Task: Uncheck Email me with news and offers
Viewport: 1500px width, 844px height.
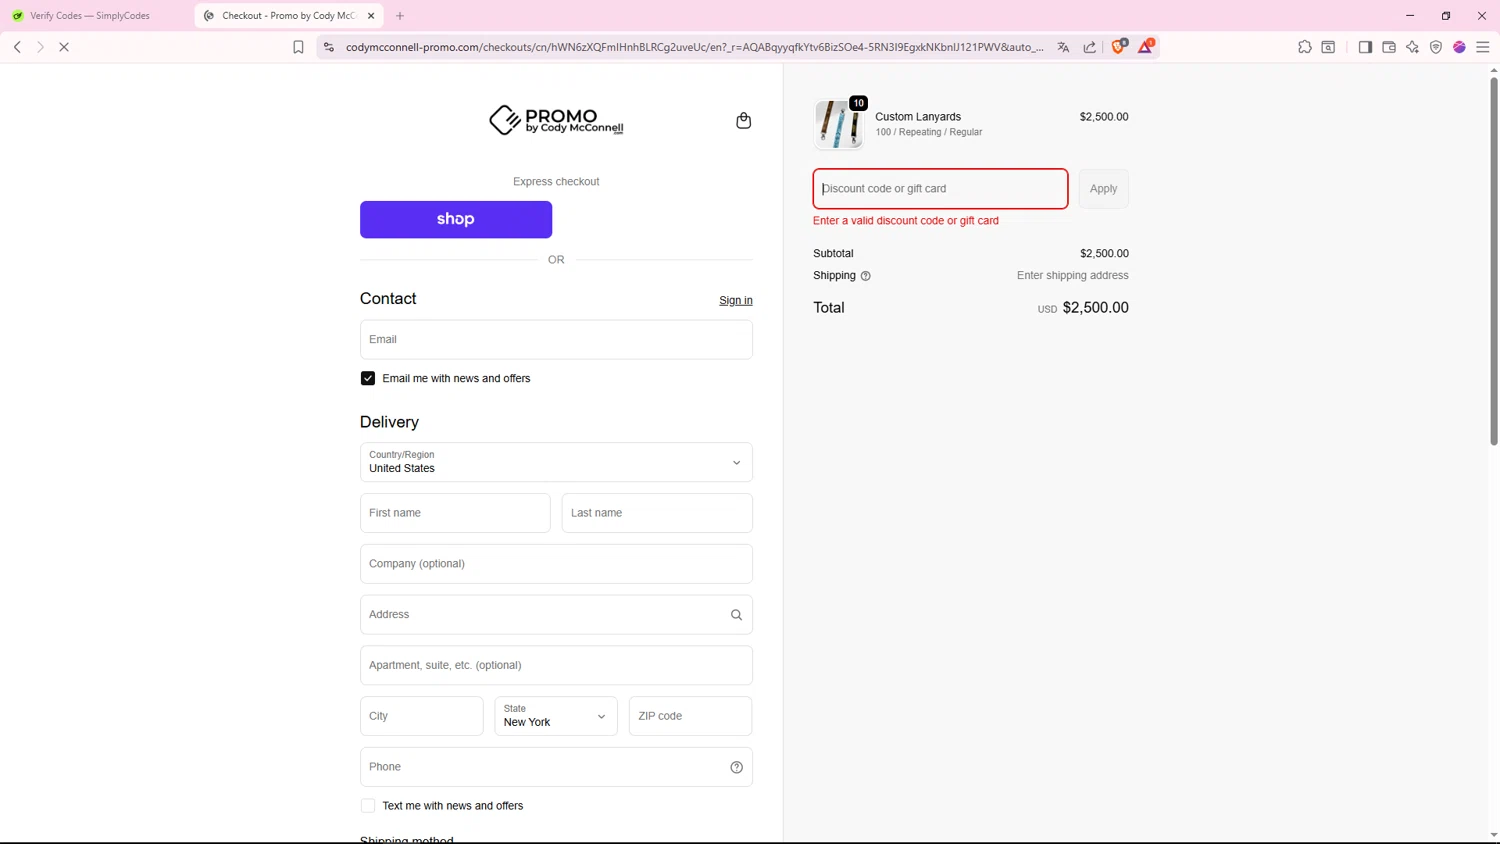Action: (368, 378)
